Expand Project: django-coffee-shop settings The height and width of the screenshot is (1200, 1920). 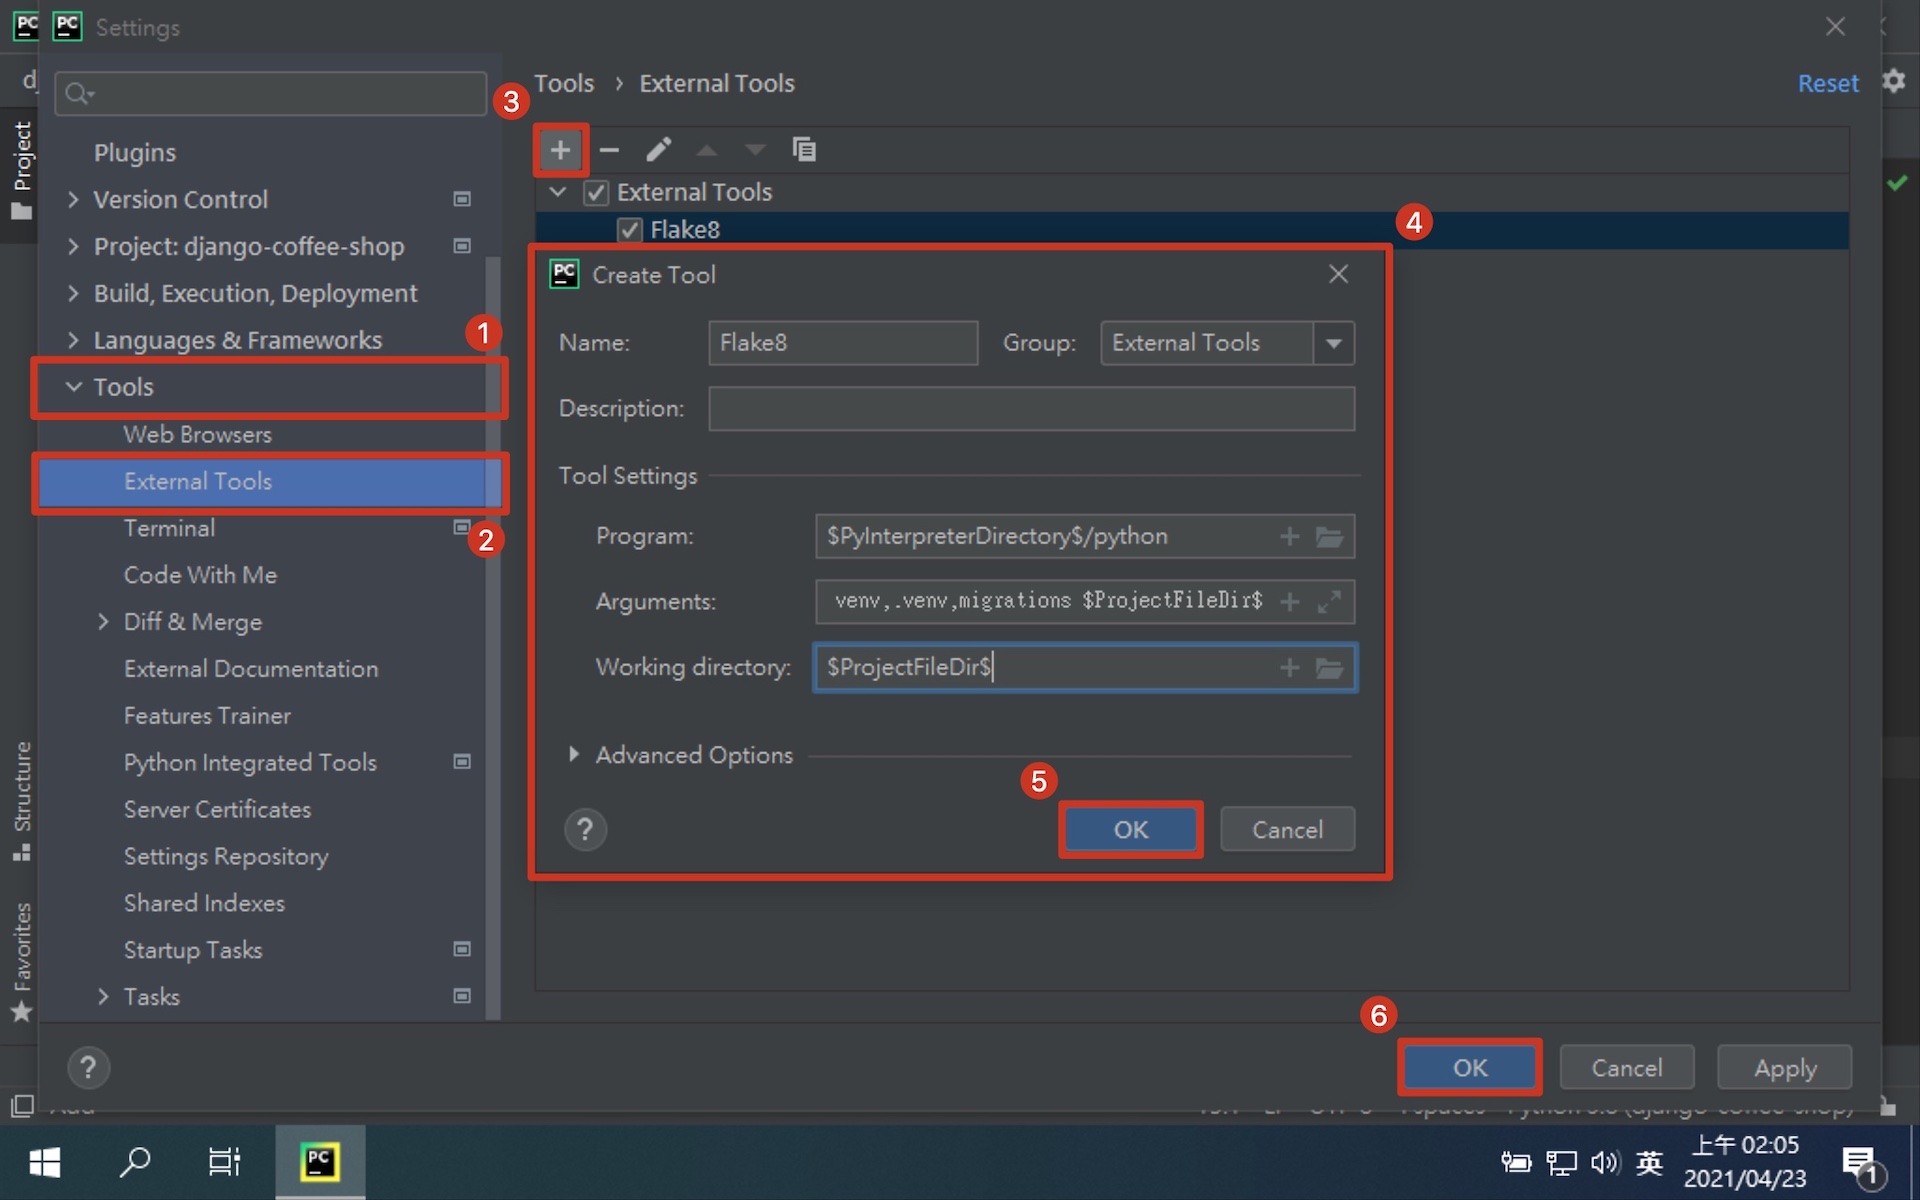pos(73,246)
